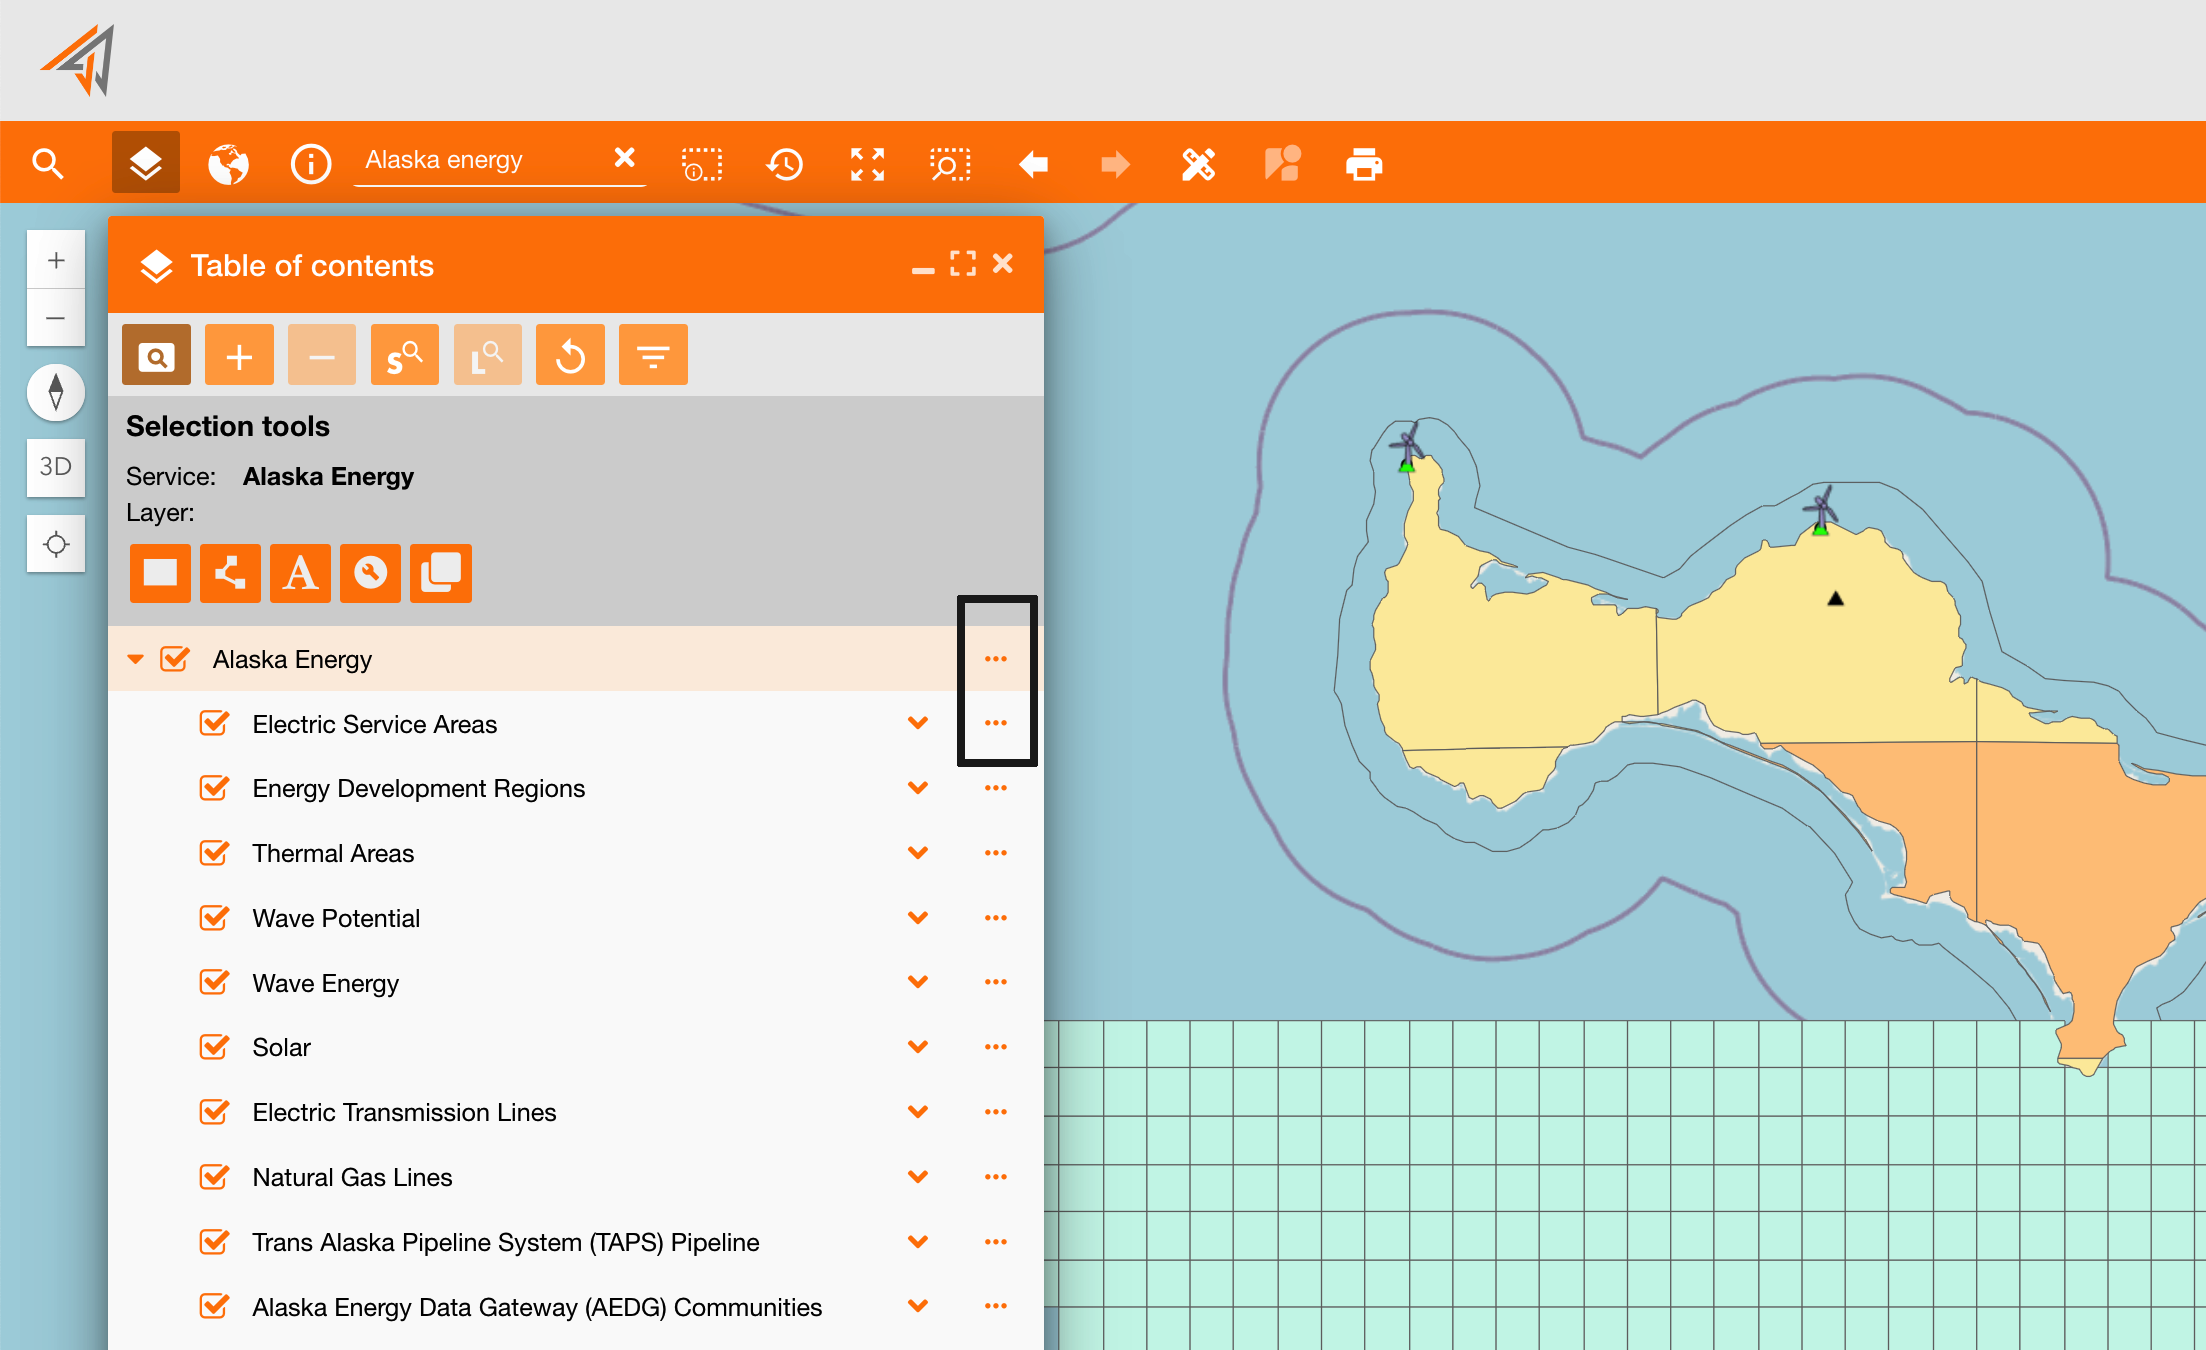Screen dimensions: 2206x1350
Task: Minimize the Table of contents panel
Action: (x=923, y=268)
